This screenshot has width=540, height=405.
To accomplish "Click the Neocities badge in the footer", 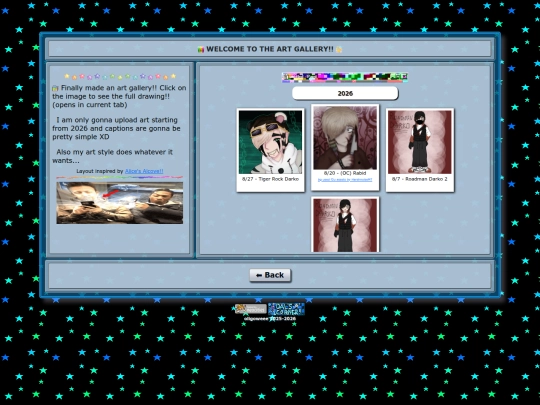I will [x=251, y=309].
